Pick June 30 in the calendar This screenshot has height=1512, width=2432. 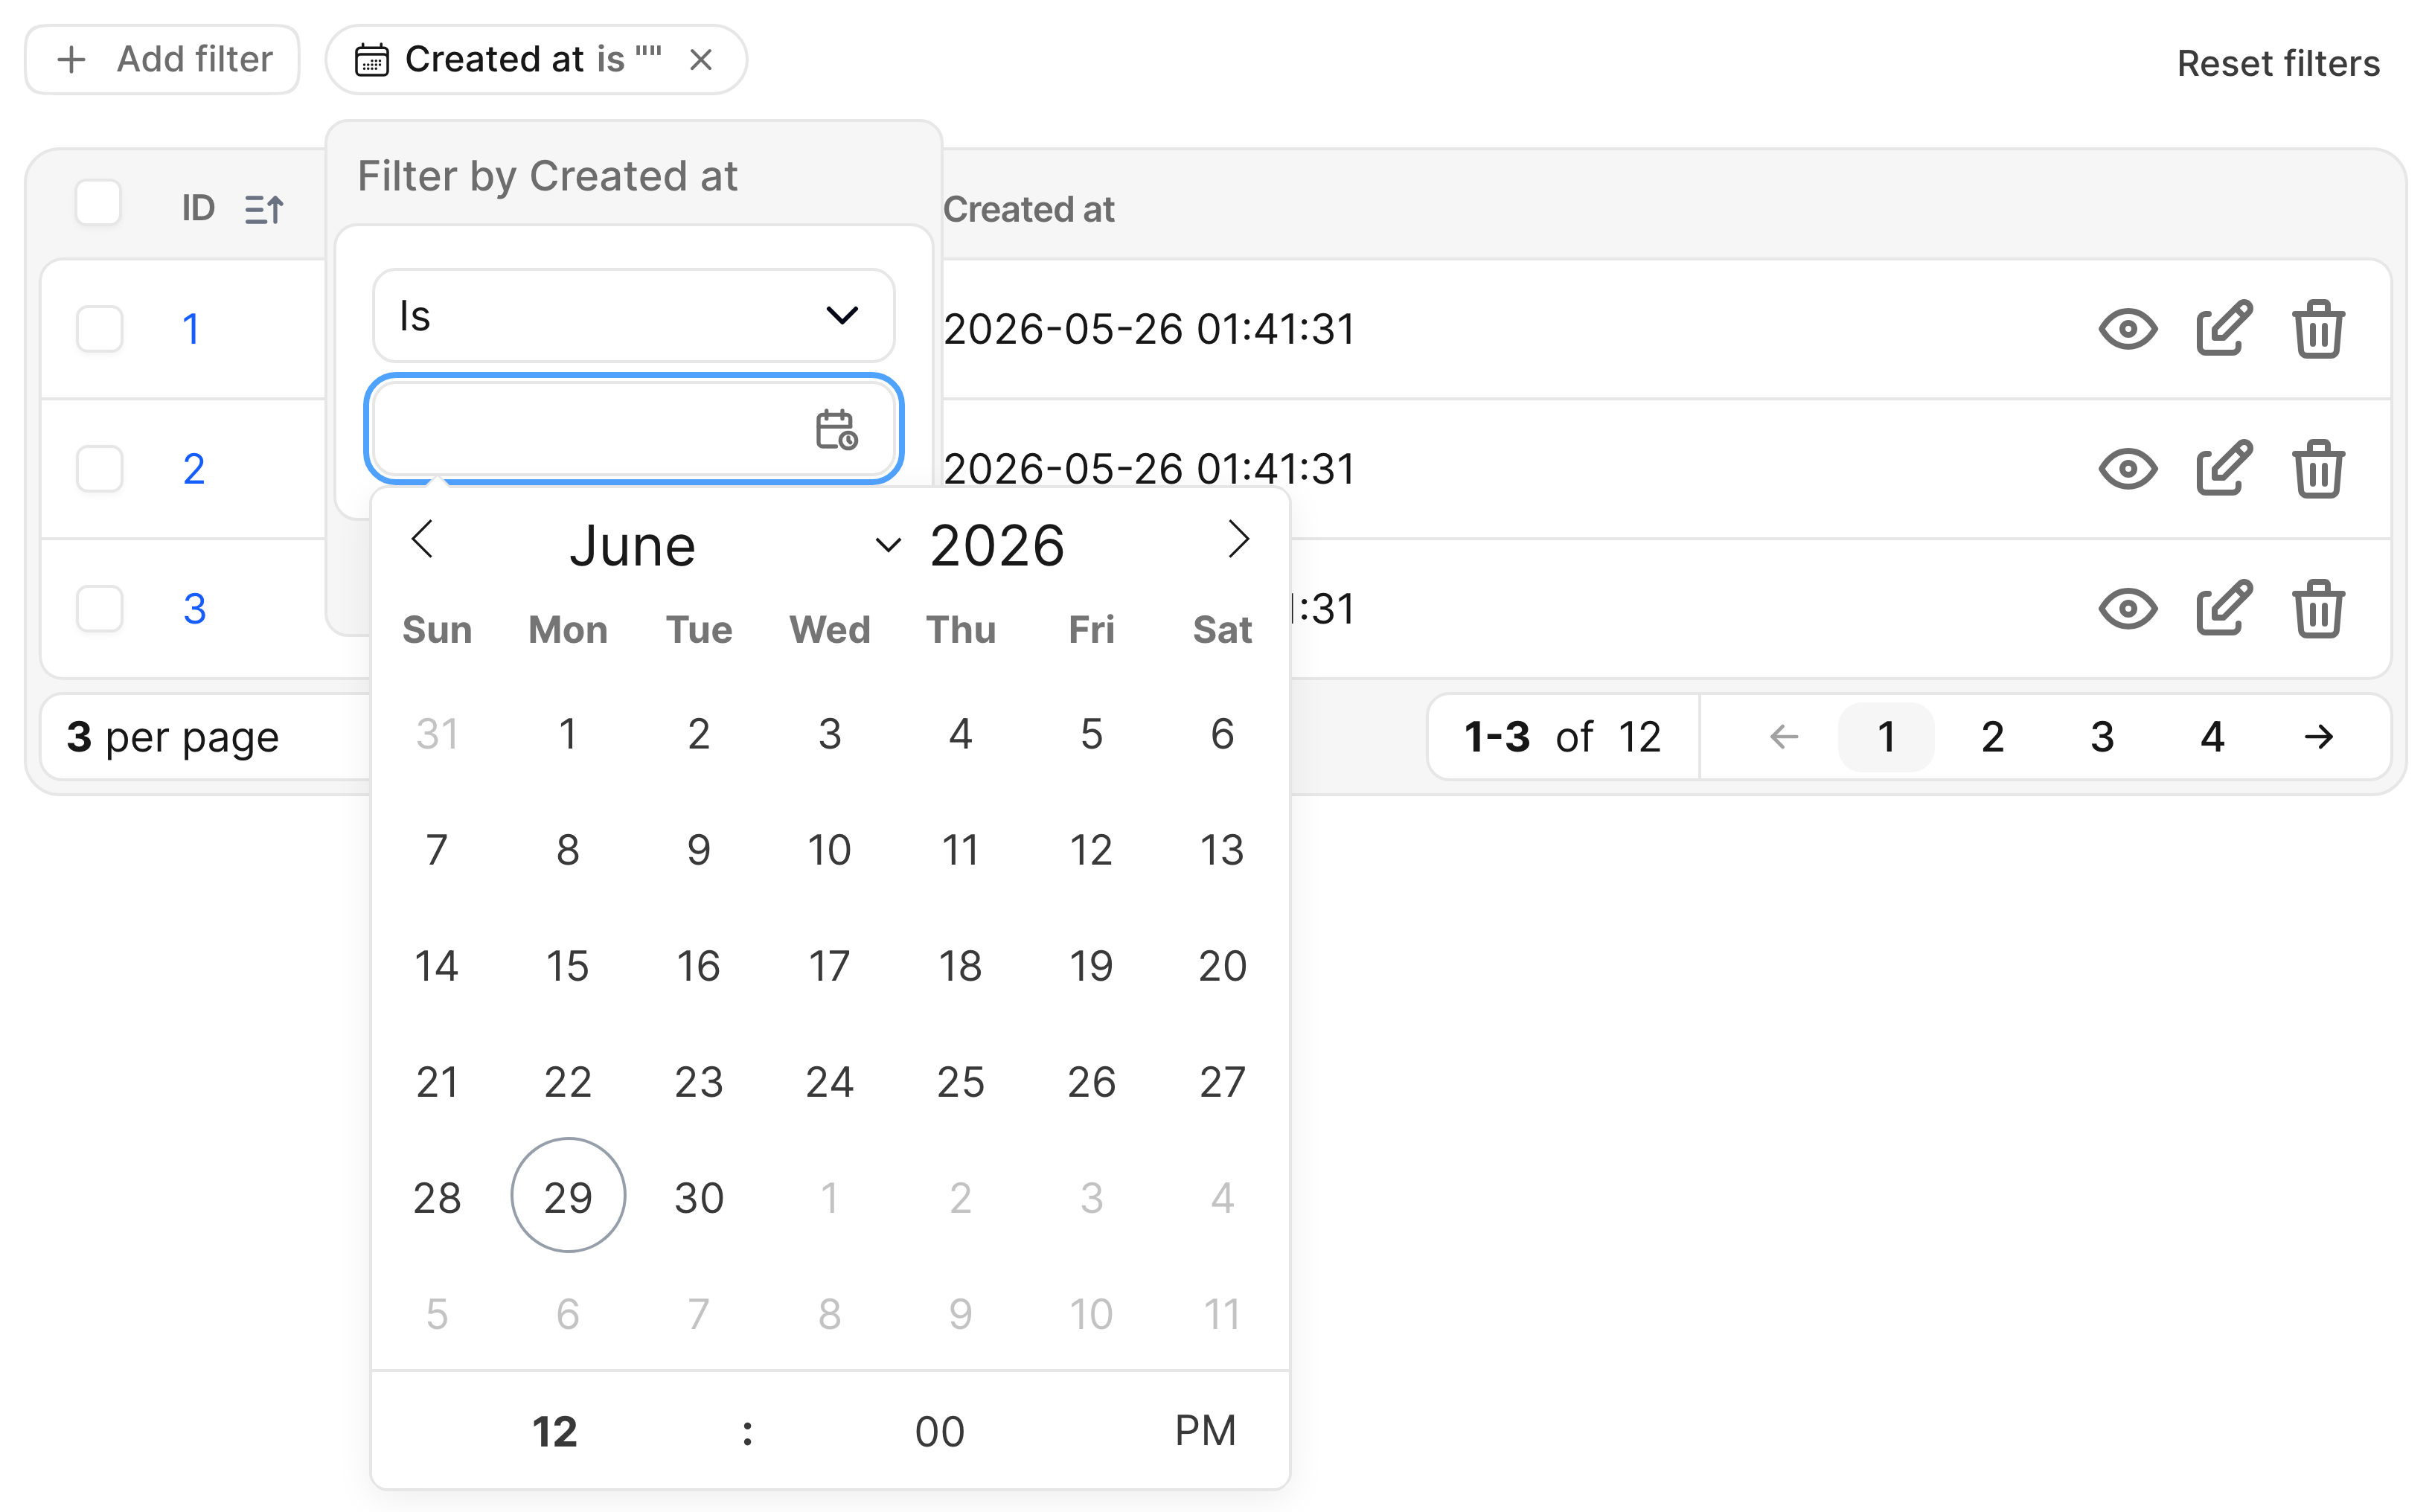[x=699, y=1197]
